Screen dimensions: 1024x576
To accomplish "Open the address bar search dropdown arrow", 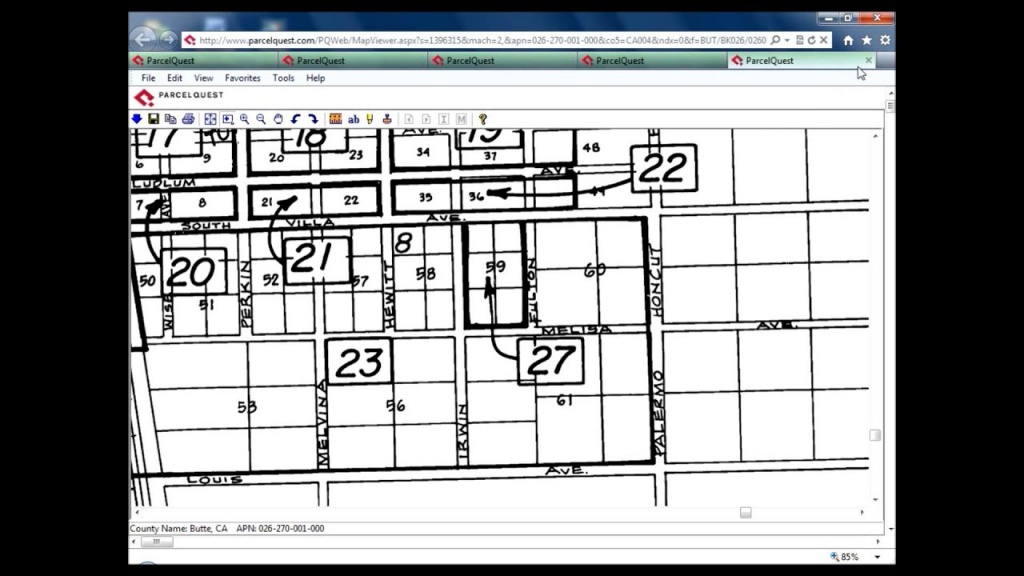I will pyautogui.click(x=786, y=40).
